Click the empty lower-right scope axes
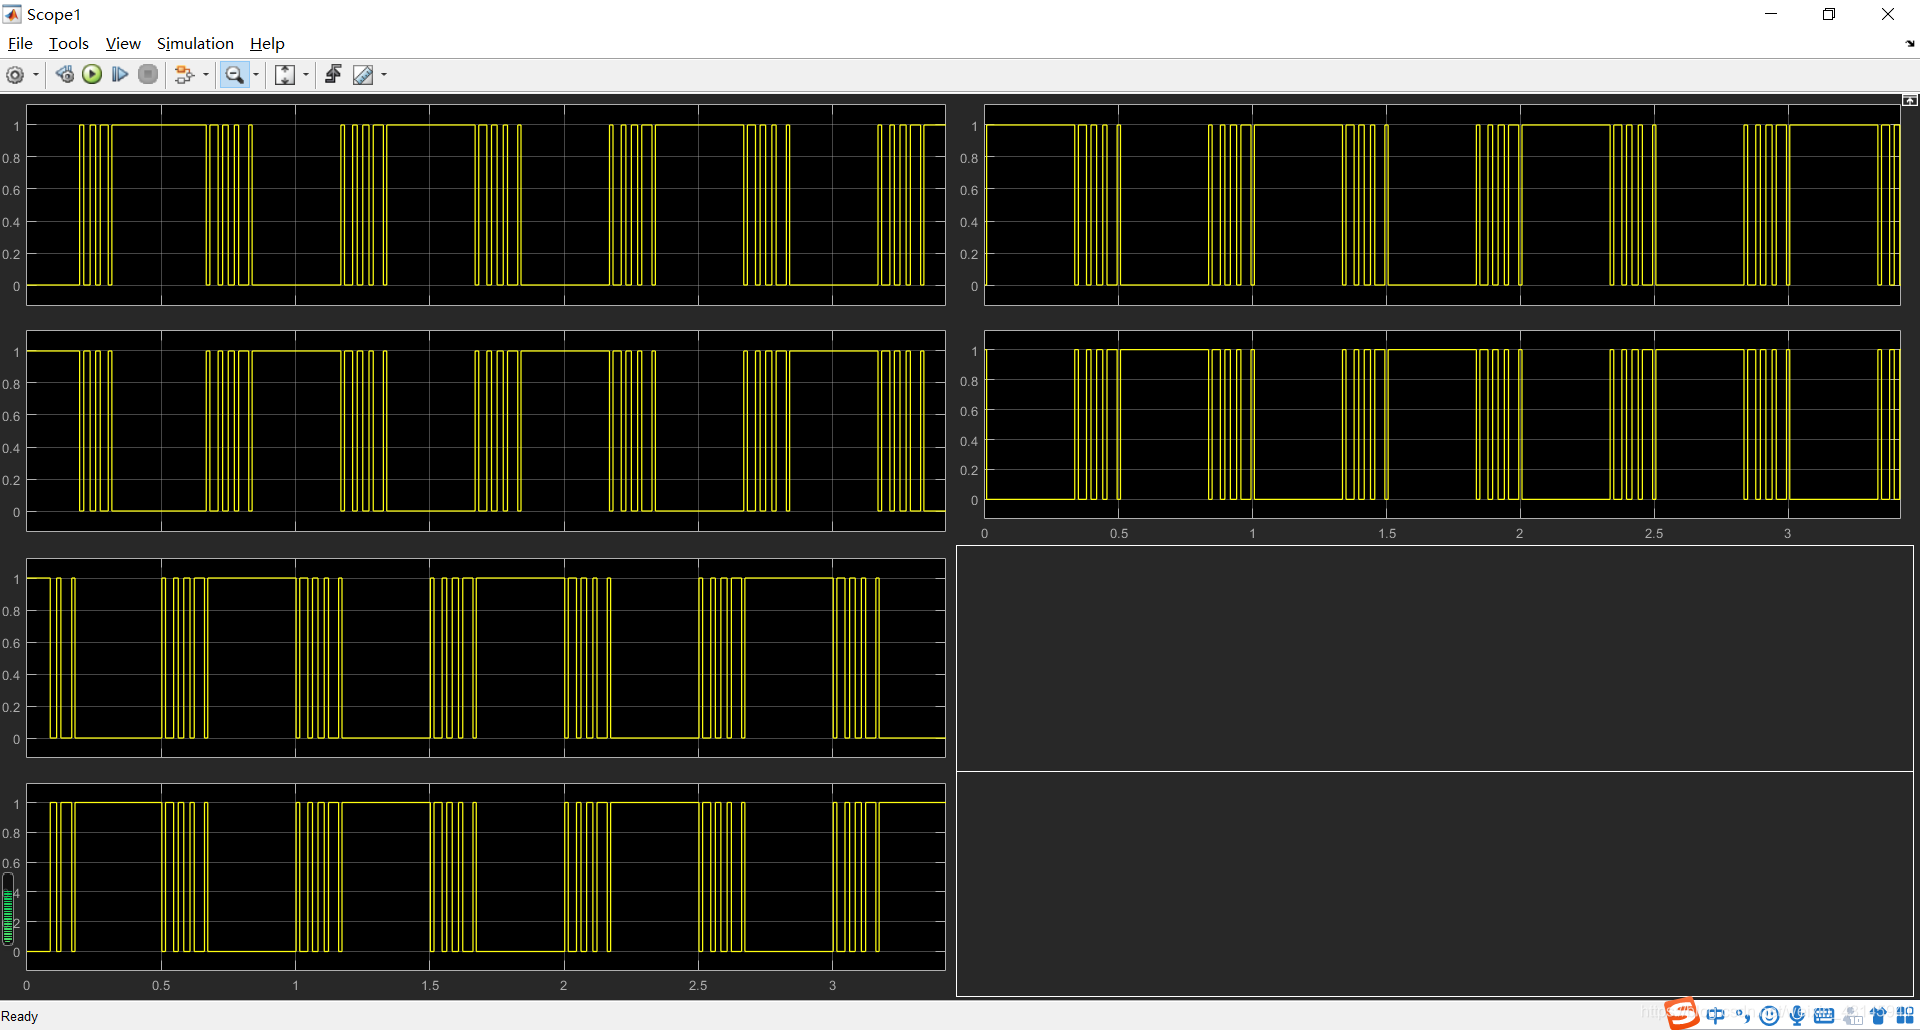 coord(1435,884)
